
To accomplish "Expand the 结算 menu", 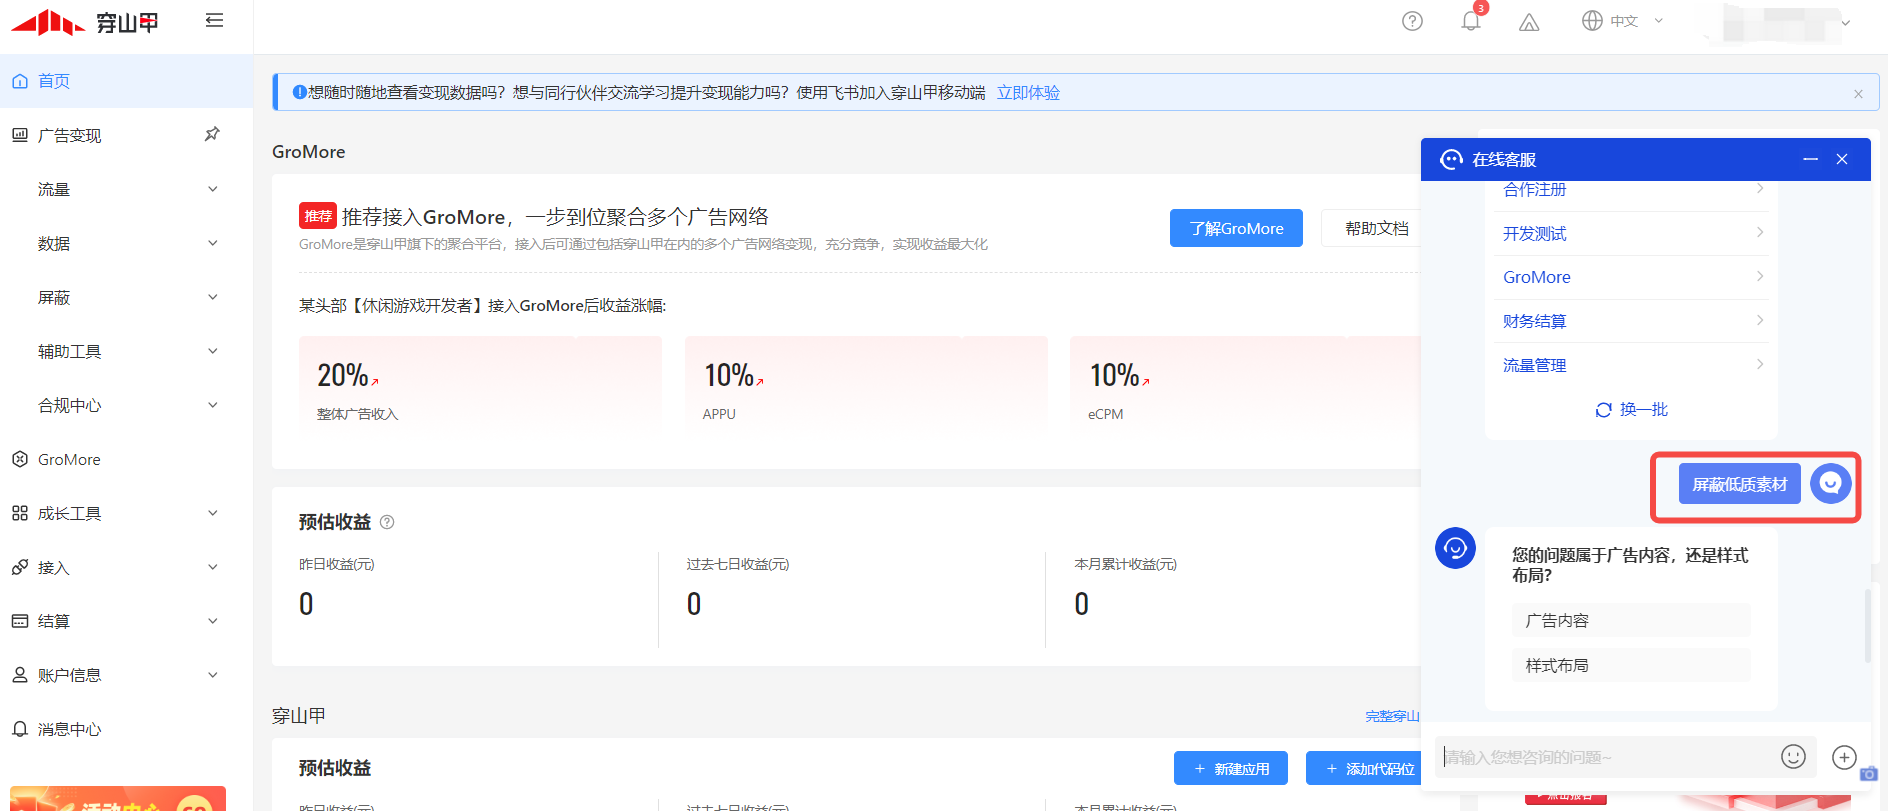I will [x=212, y=621].
